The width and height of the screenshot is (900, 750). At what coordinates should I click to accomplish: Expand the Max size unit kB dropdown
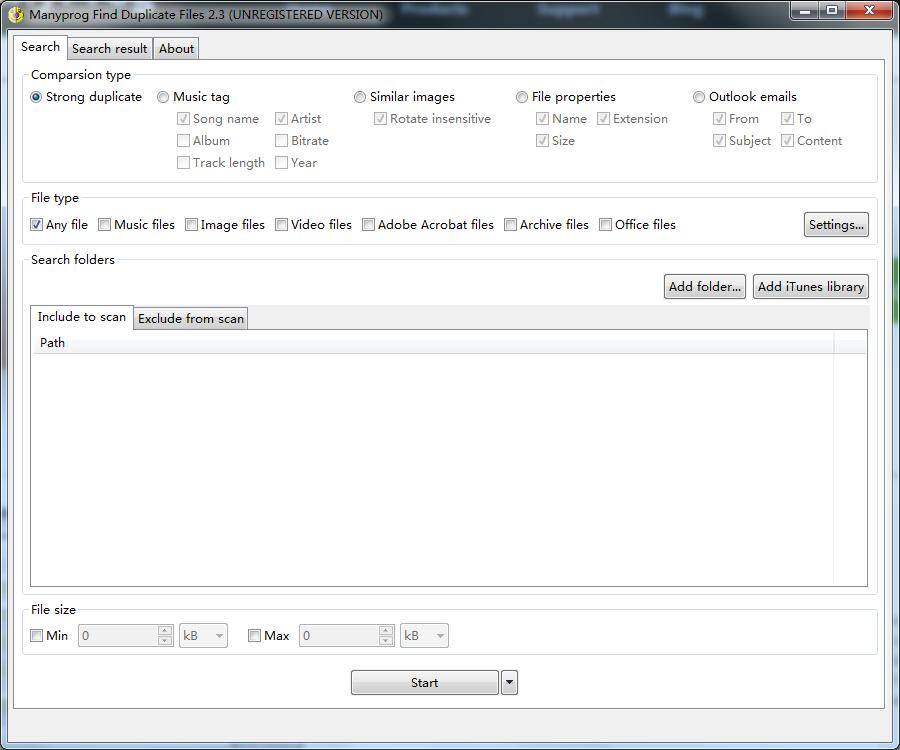tap(424, 635)
